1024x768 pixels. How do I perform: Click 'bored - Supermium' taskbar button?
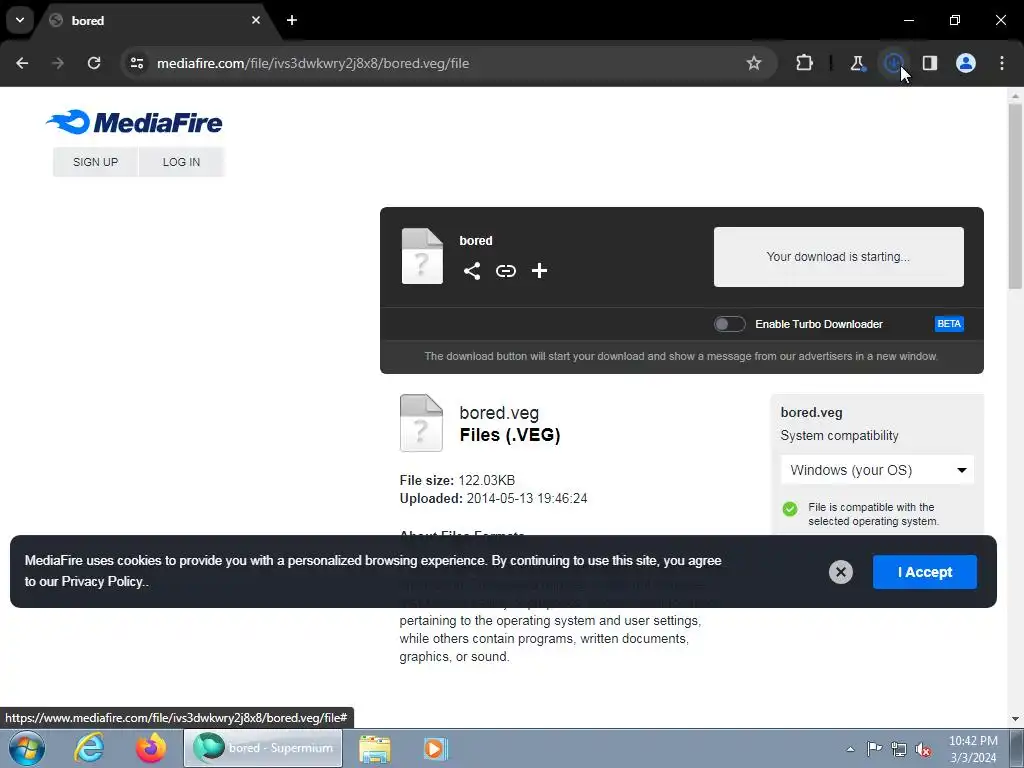263,748
